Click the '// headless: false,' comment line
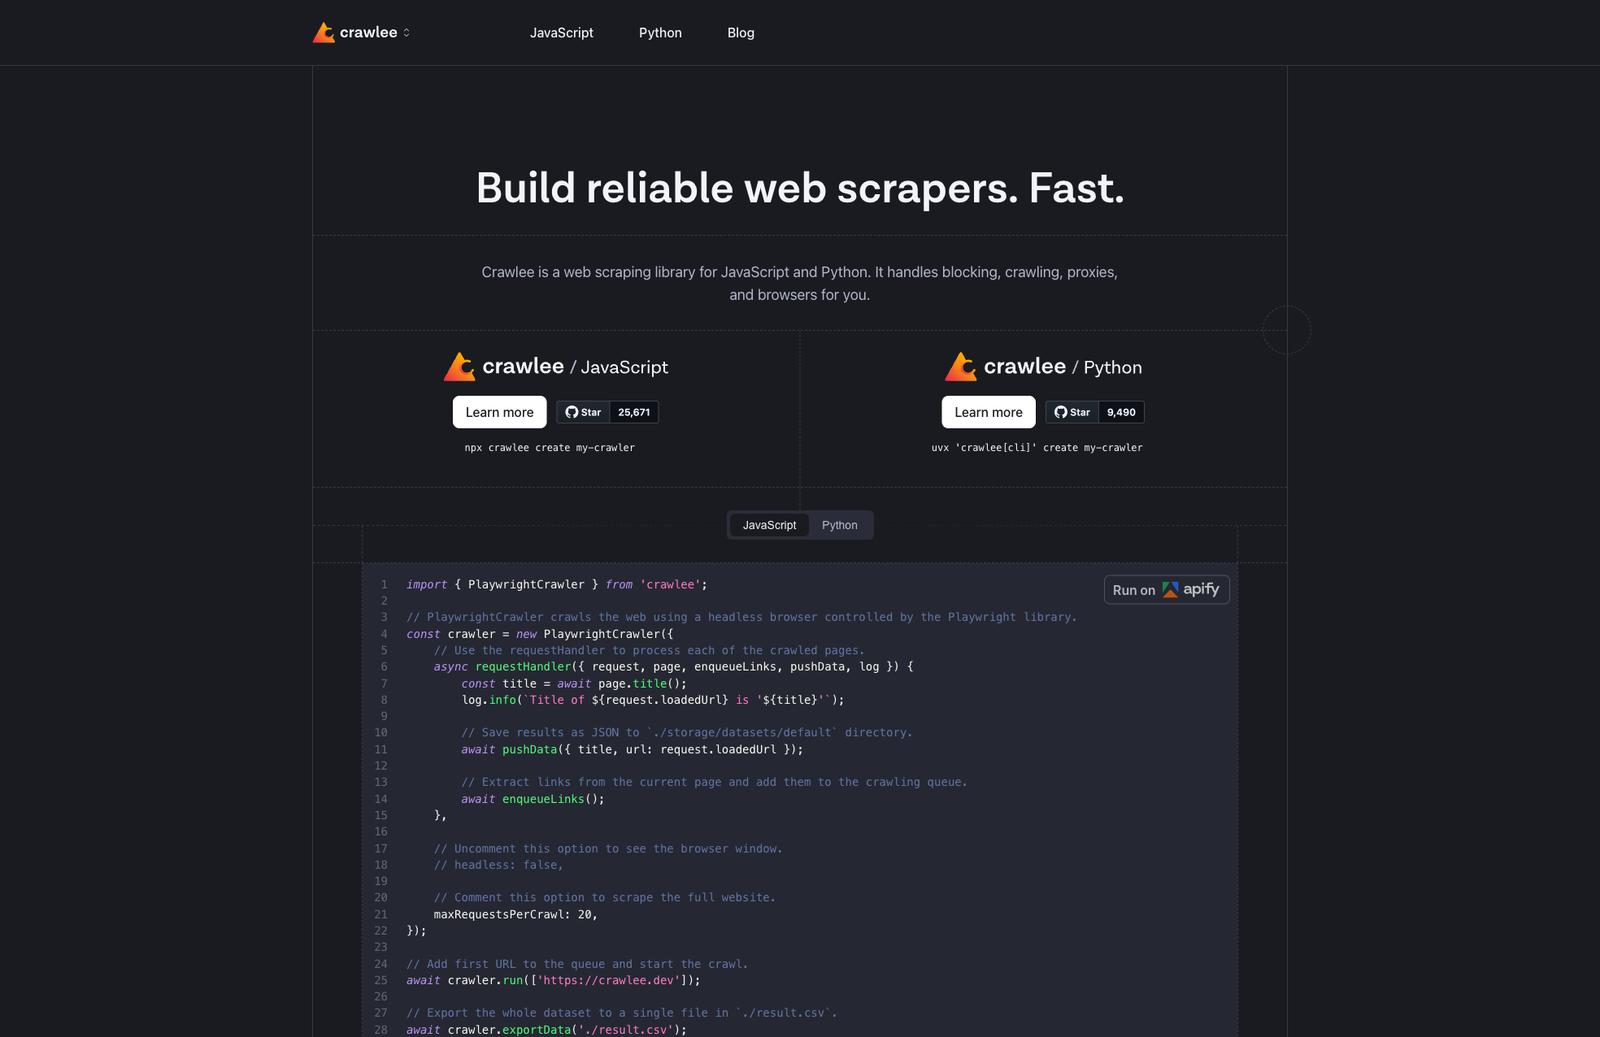The height and width of the screenshot is (1037, 1600). tap(499, 865)
